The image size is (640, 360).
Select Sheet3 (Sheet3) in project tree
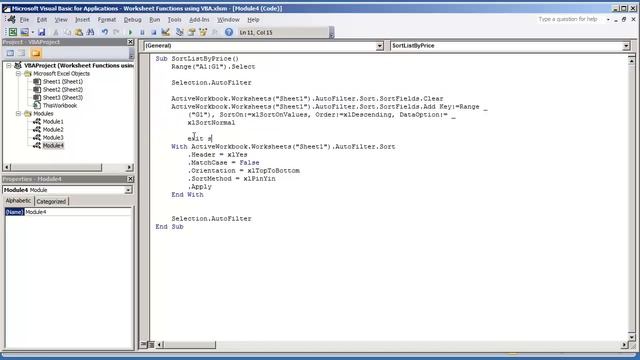pos(62,98)
